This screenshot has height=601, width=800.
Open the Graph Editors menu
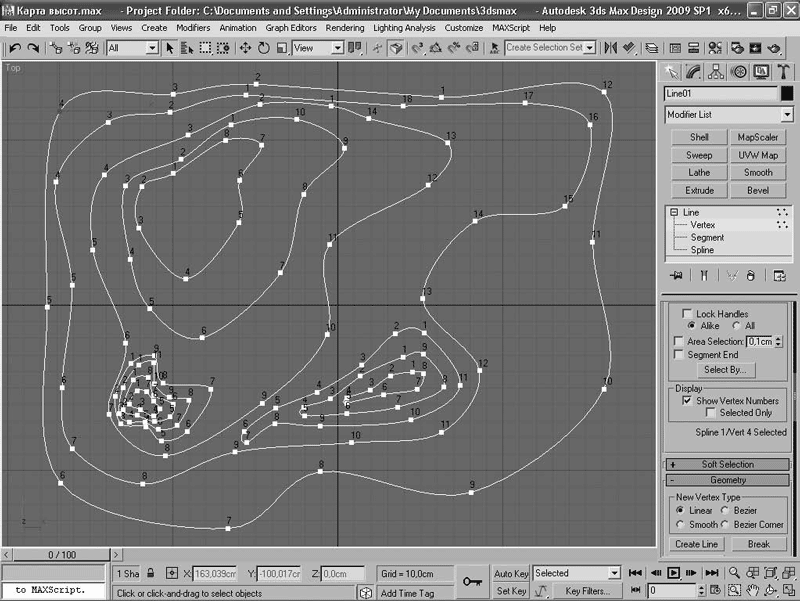tap(291, 28)
